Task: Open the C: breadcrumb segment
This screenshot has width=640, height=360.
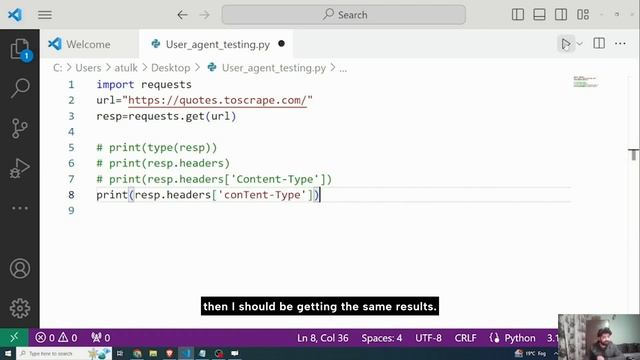Action: pos(58,68)
